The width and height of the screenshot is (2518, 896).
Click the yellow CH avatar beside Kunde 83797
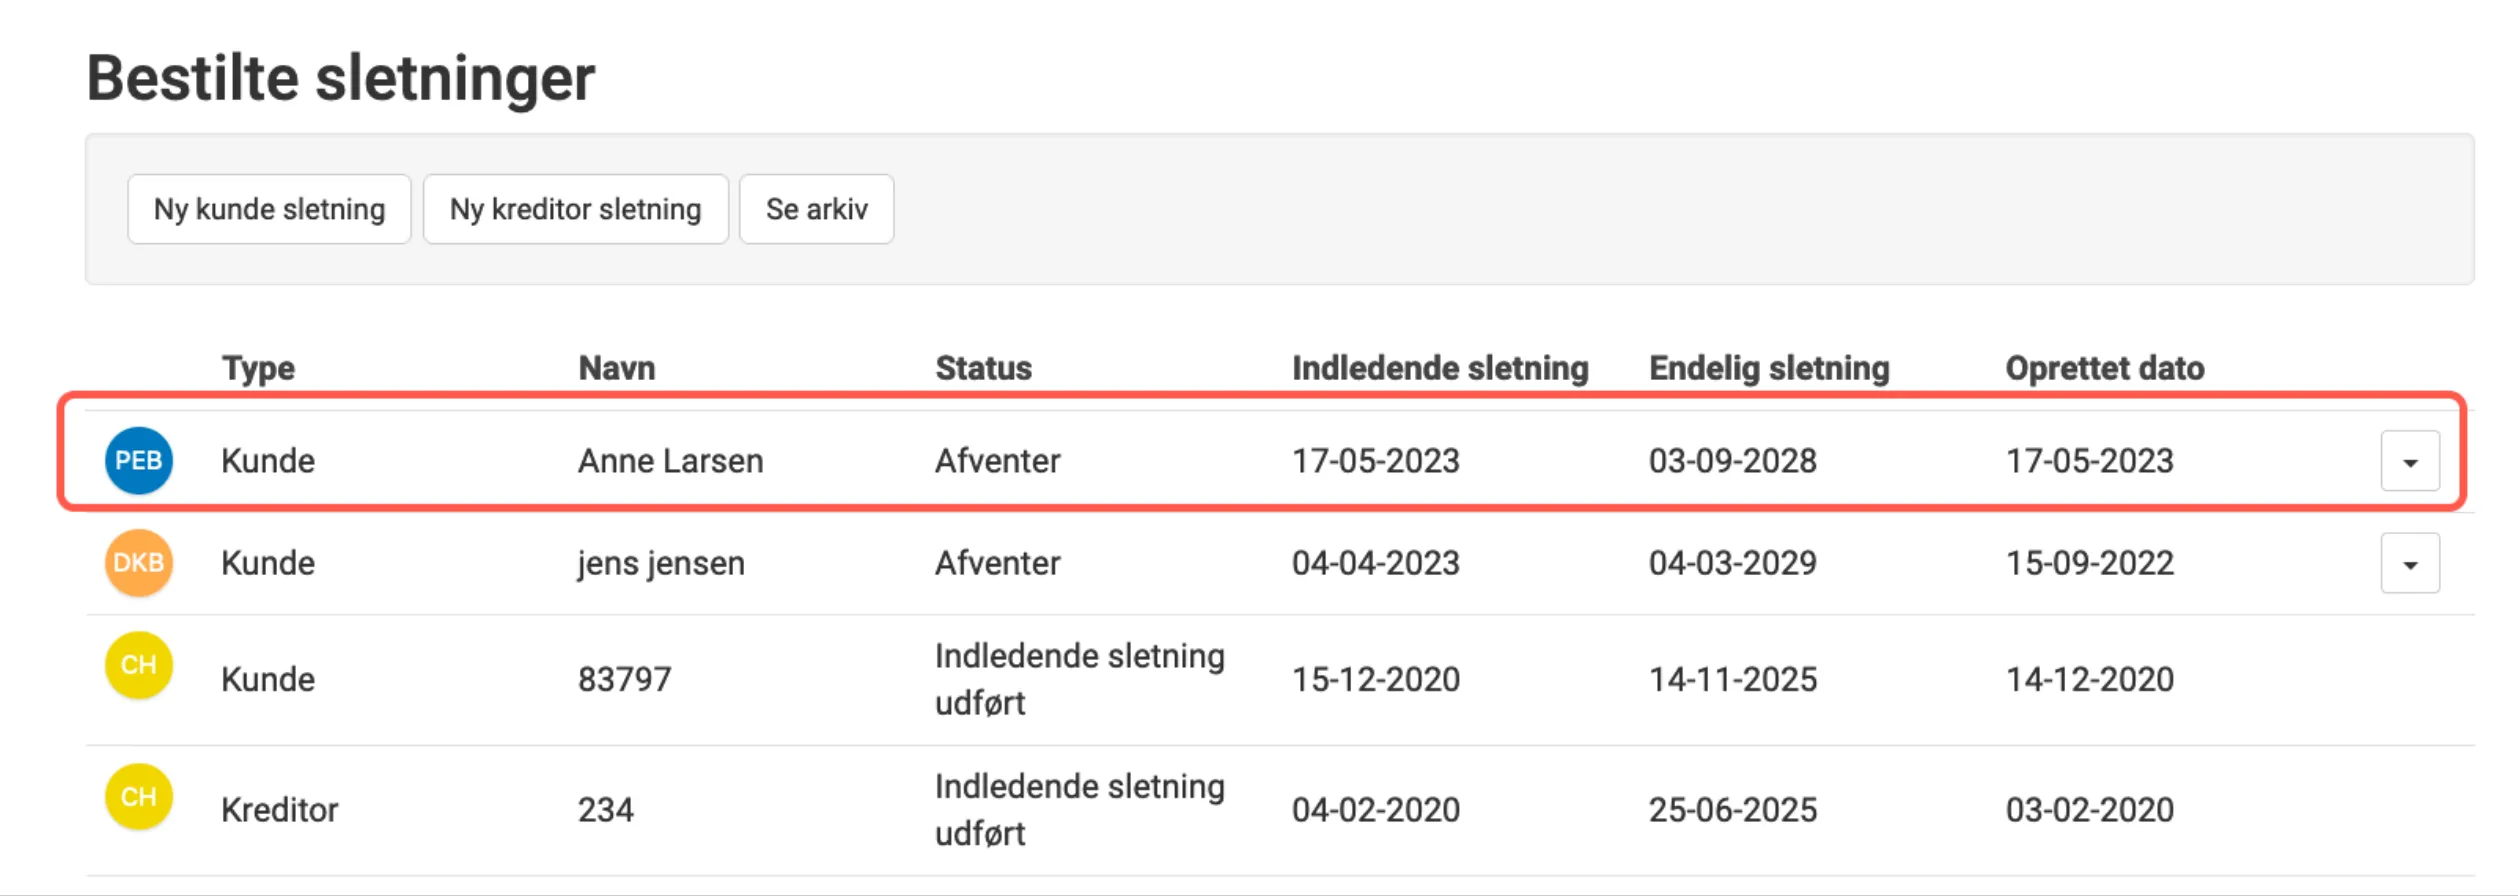tap(138, 663)
